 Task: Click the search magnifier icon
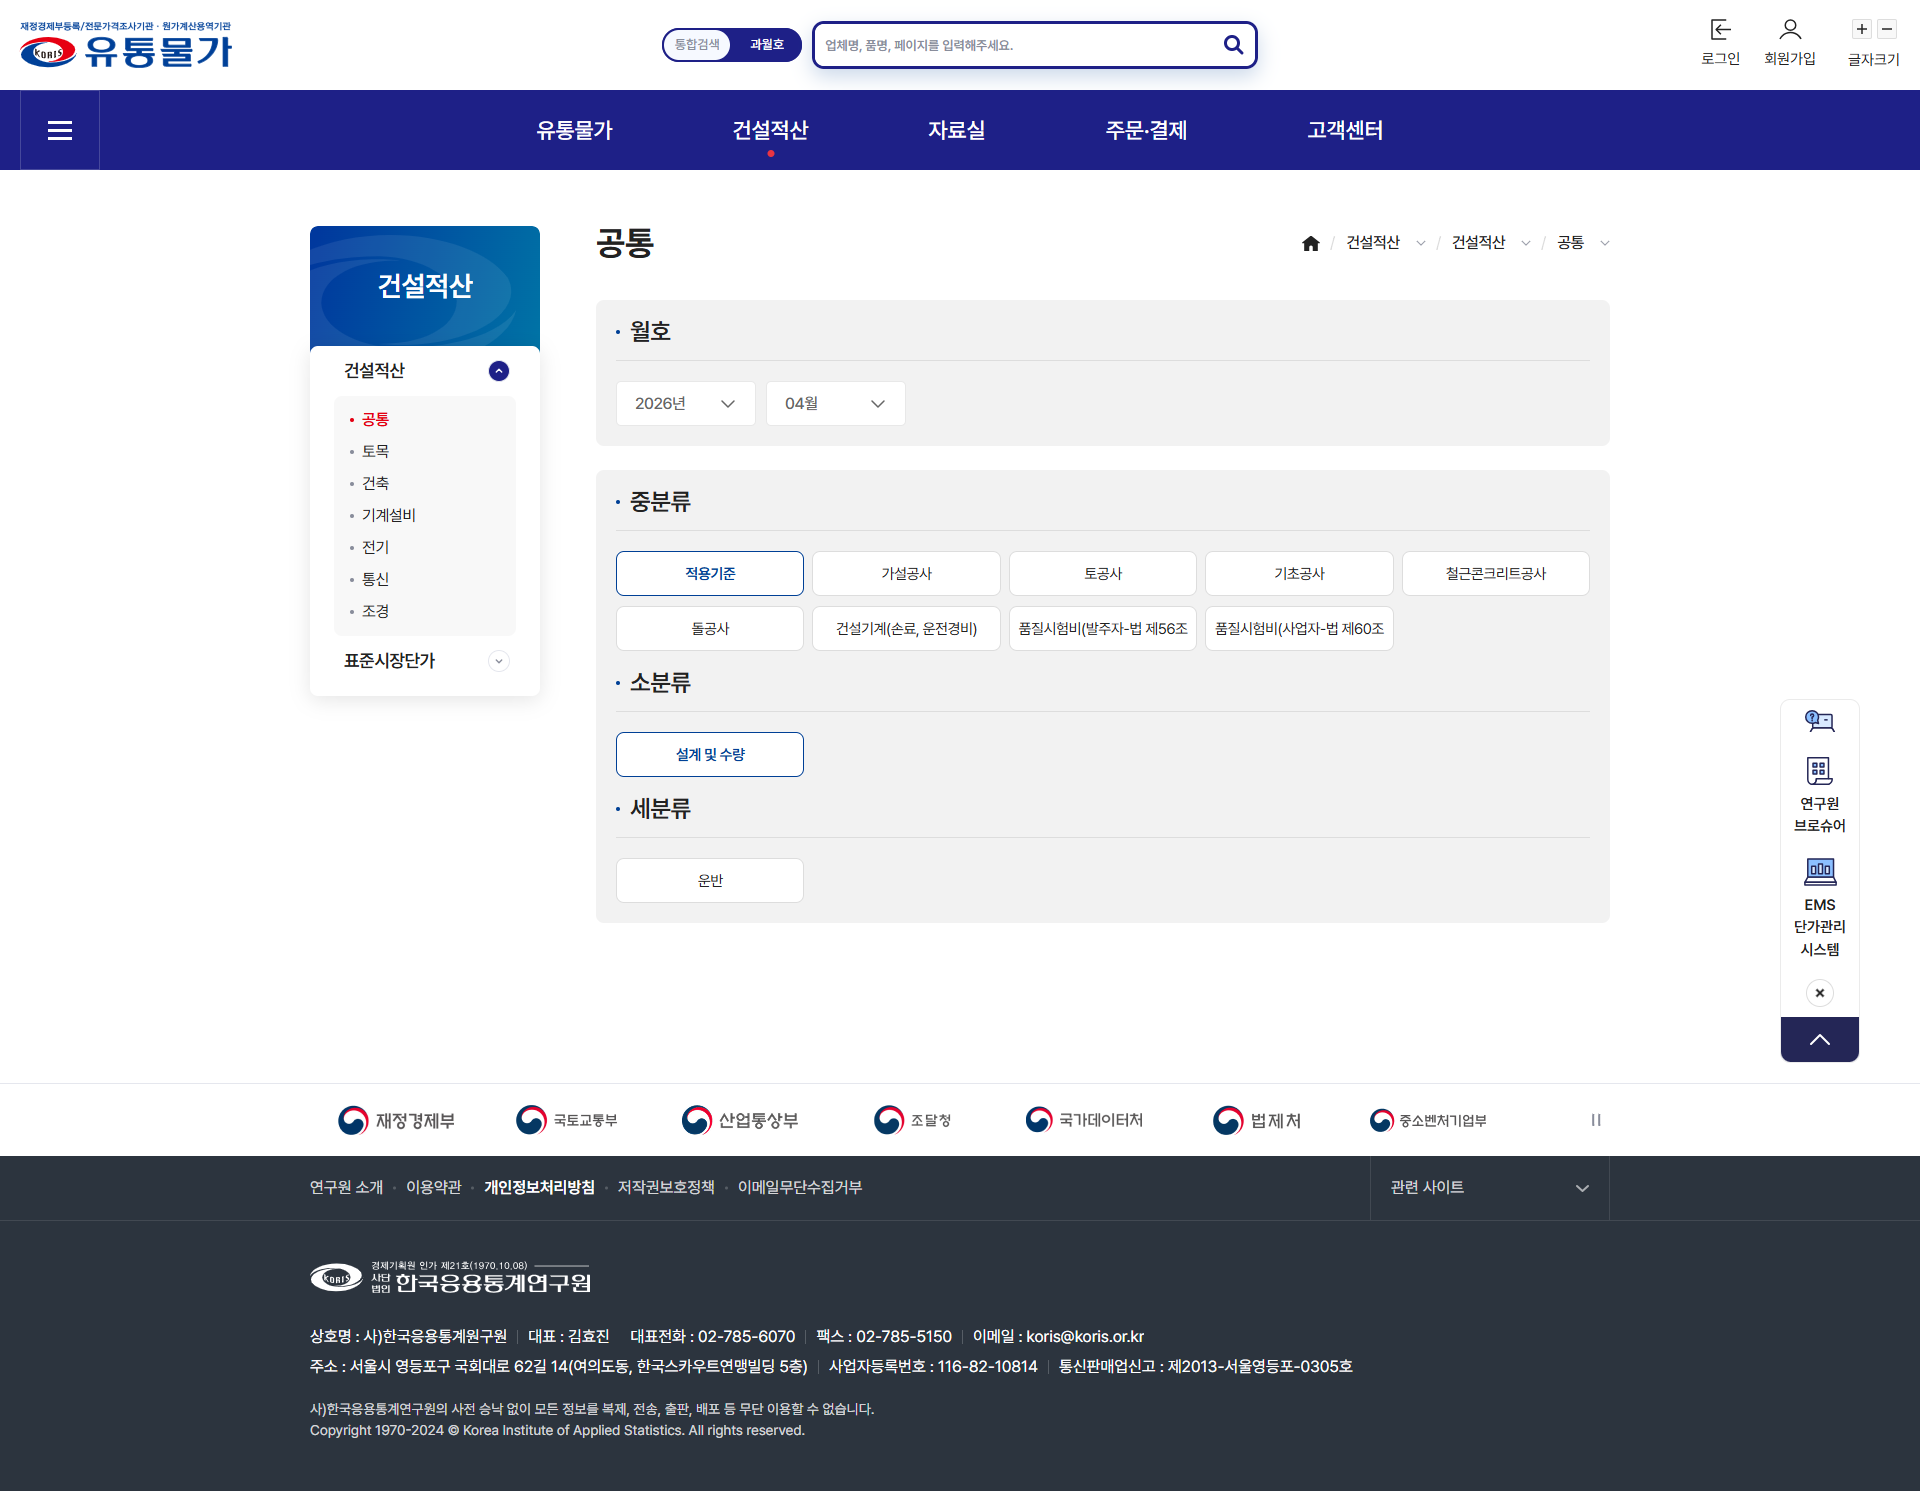[1233, 45]
